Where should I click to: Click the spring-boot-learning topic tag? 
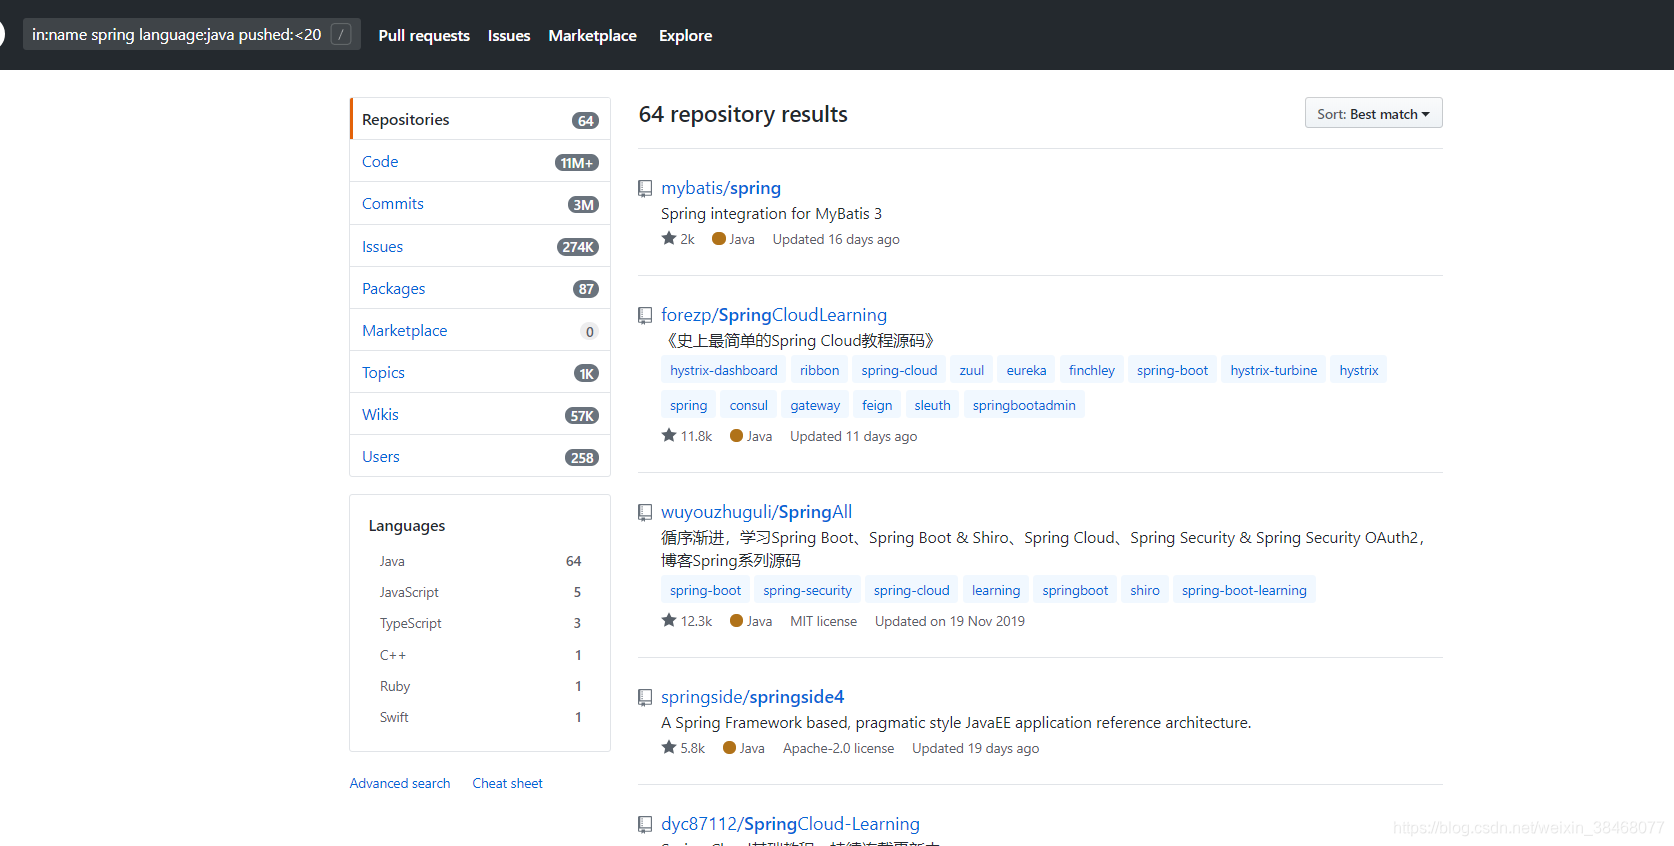(1244, 590)
